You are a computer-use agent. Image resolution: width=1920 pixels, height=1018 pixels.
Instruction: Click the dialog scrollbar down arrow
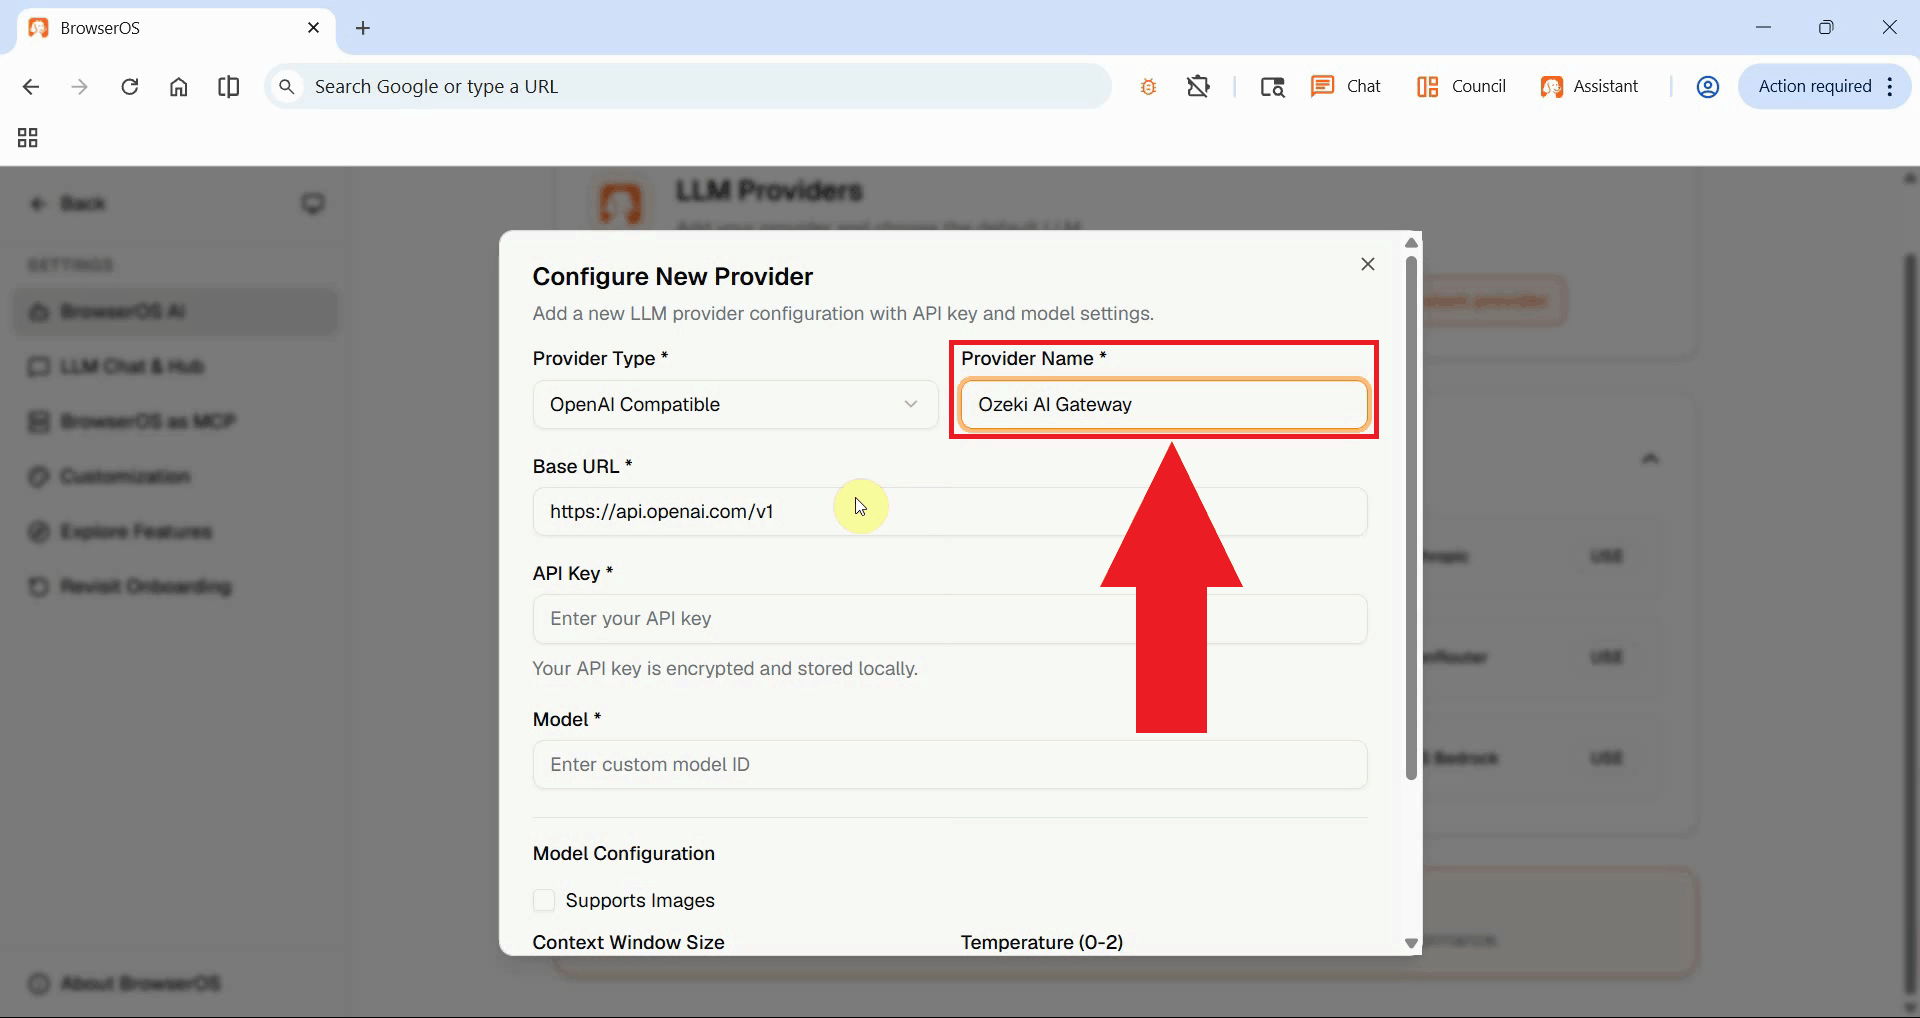pos(1411,943)
